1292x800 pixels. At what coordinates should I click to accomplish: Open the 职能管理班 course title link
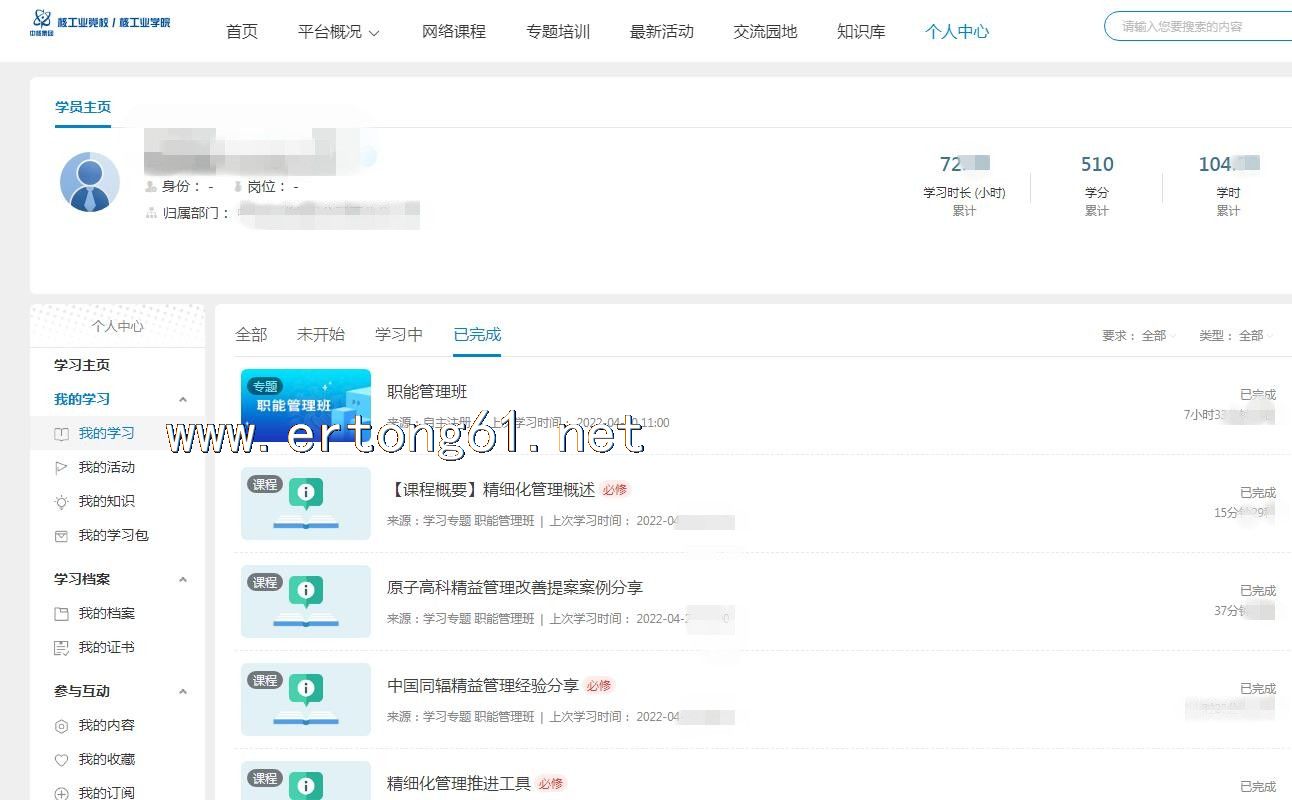[x=427, y=392]
